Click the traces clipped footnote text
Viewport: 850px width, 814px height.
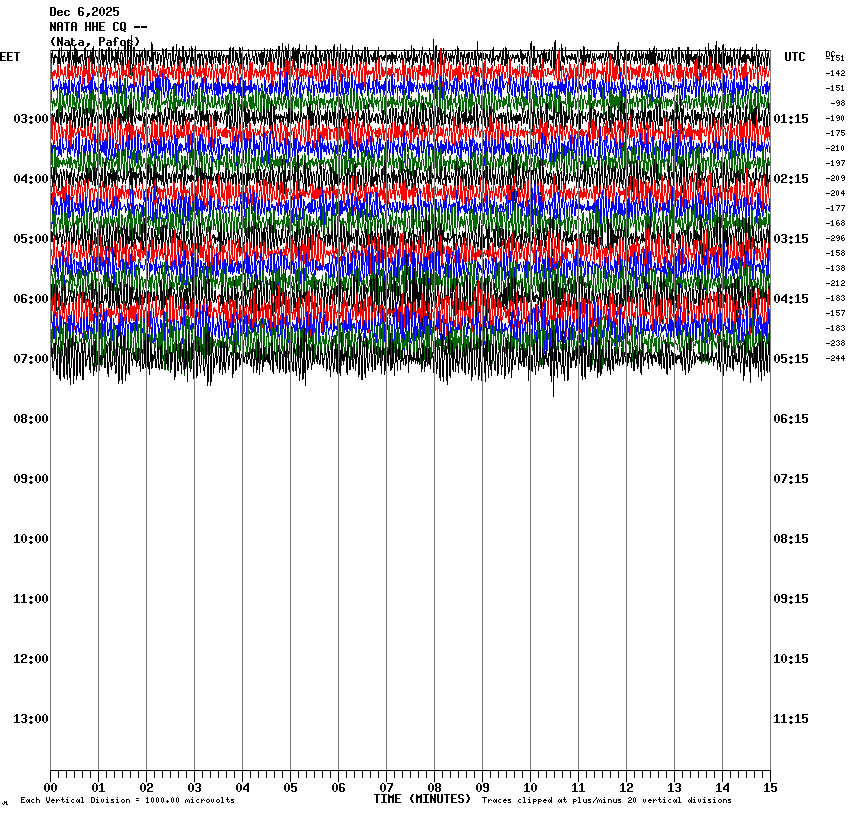click(x=606, y=801)
